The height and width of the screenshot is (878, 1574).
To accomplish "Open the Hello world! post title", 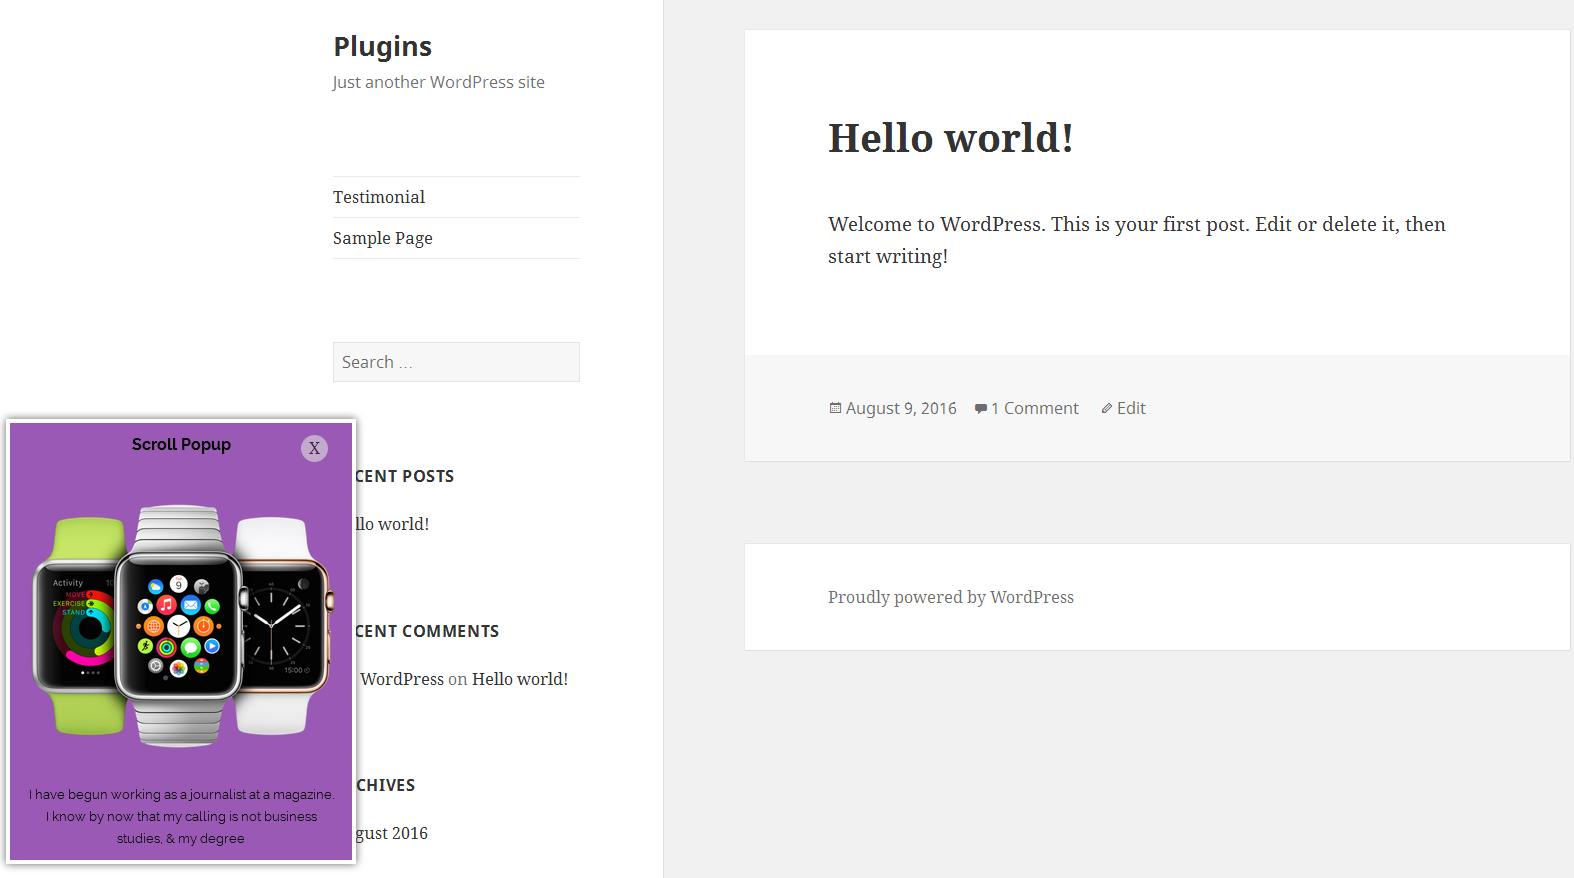I will (x=950, y=138).
